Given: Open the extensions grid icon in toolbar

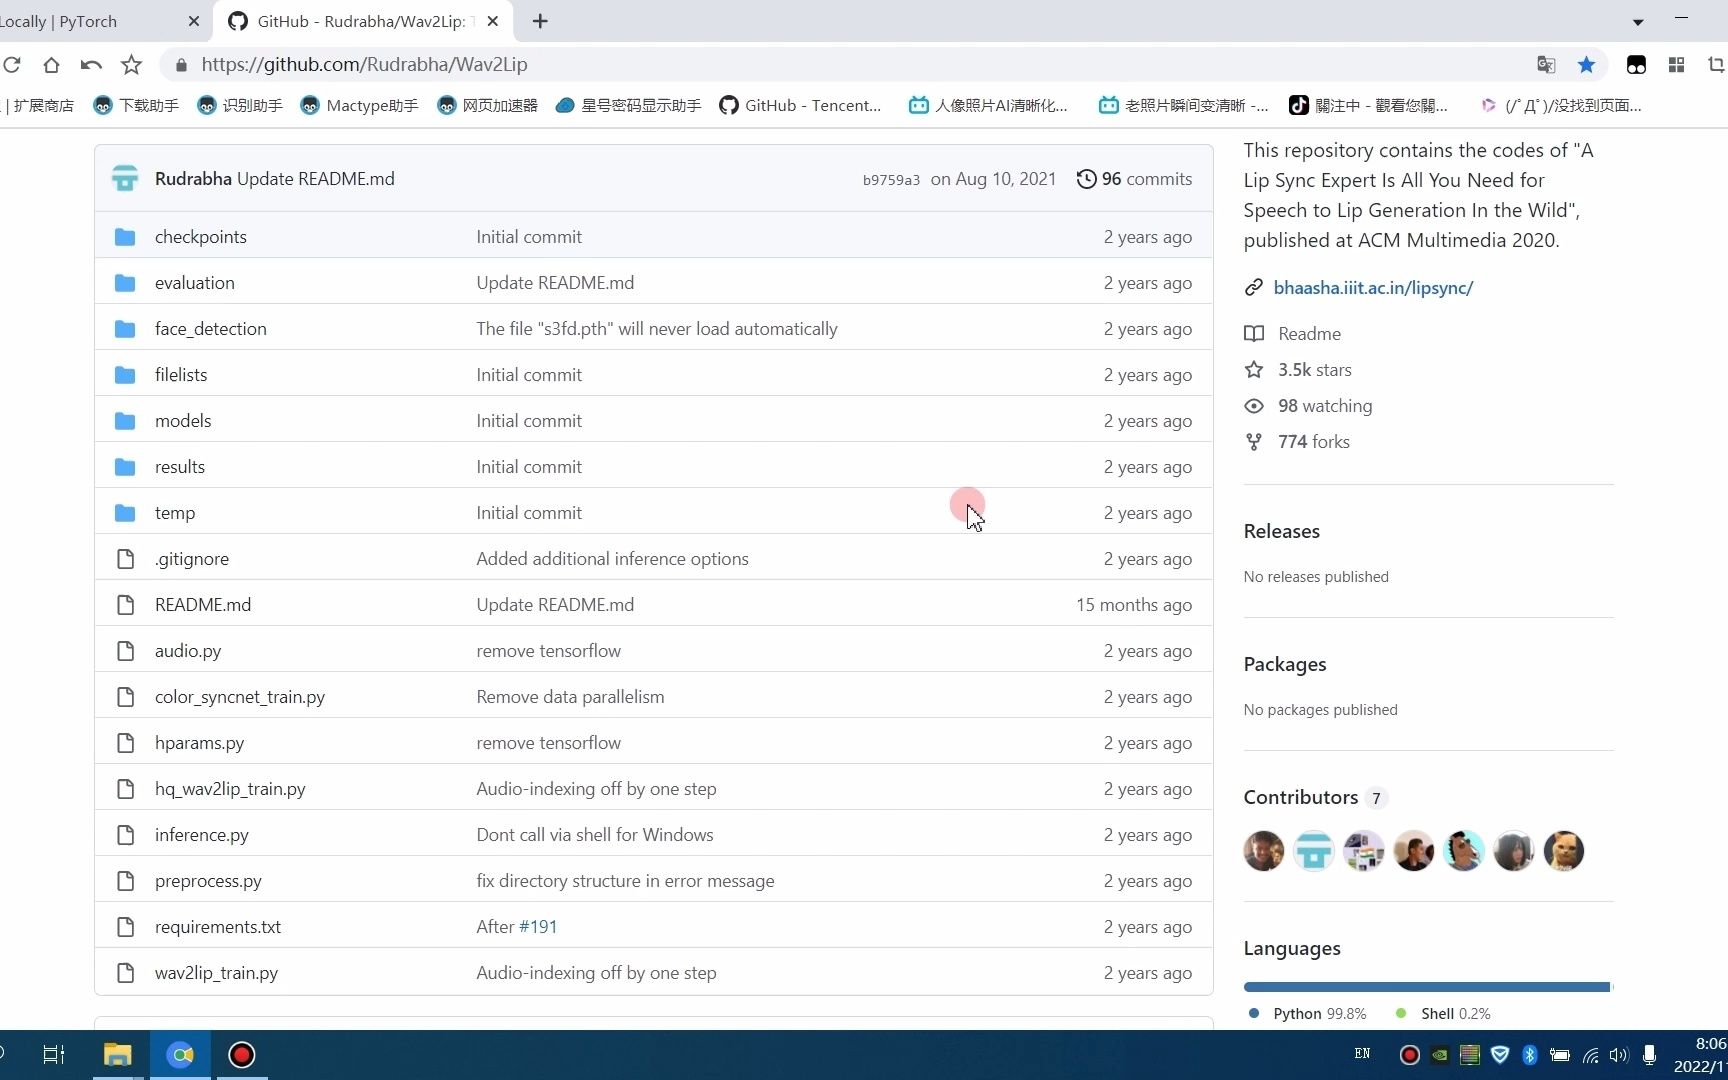Looking at the screenshot, I should point(1677,65).
